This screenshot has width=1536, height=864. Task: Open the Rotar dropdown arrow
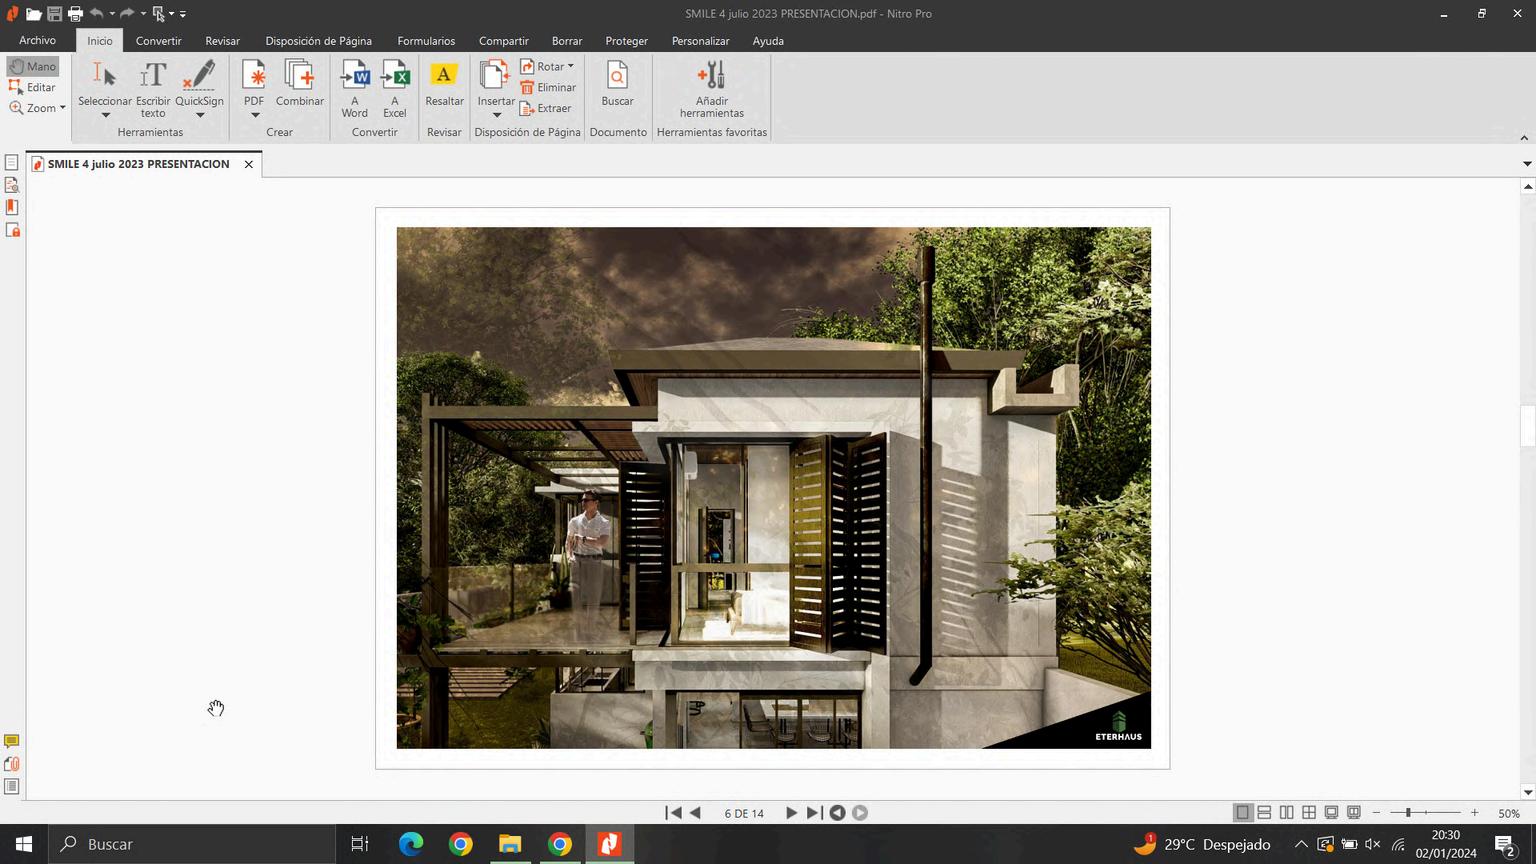[571, 66]
